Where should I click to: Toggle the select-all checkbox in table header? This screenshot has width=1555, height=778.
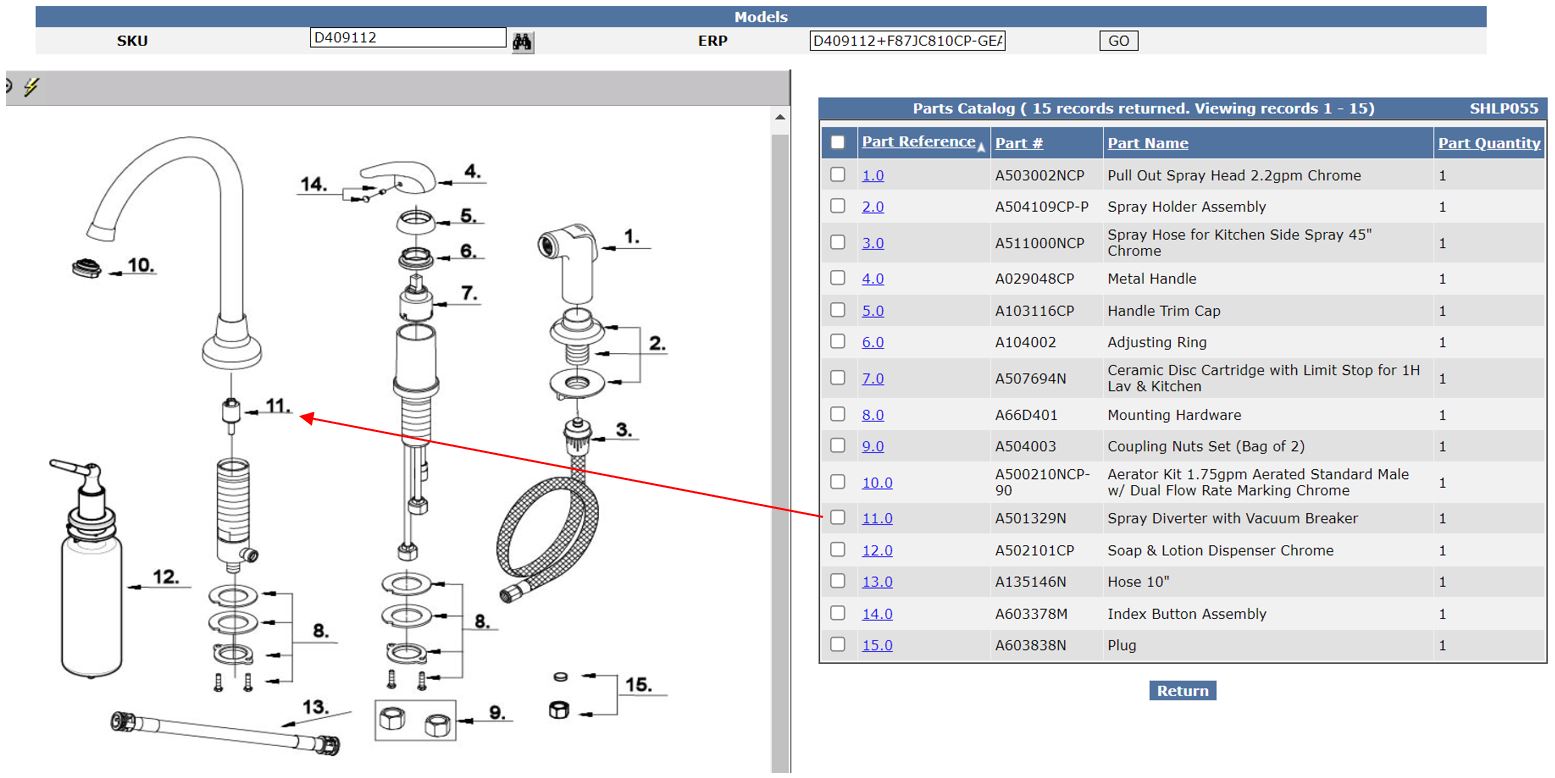838,142
